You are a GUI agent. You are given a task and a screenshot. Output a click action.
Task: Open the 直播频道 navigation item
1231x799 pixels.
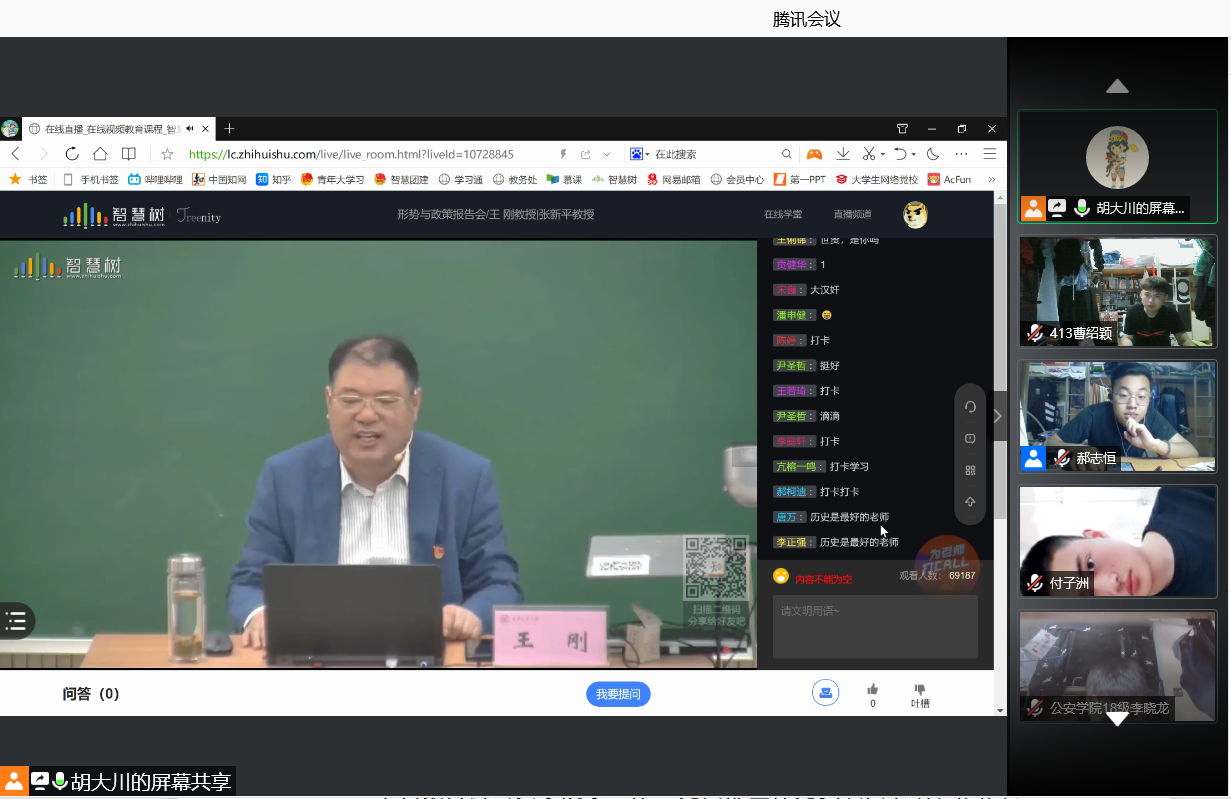tap(852, 215)
